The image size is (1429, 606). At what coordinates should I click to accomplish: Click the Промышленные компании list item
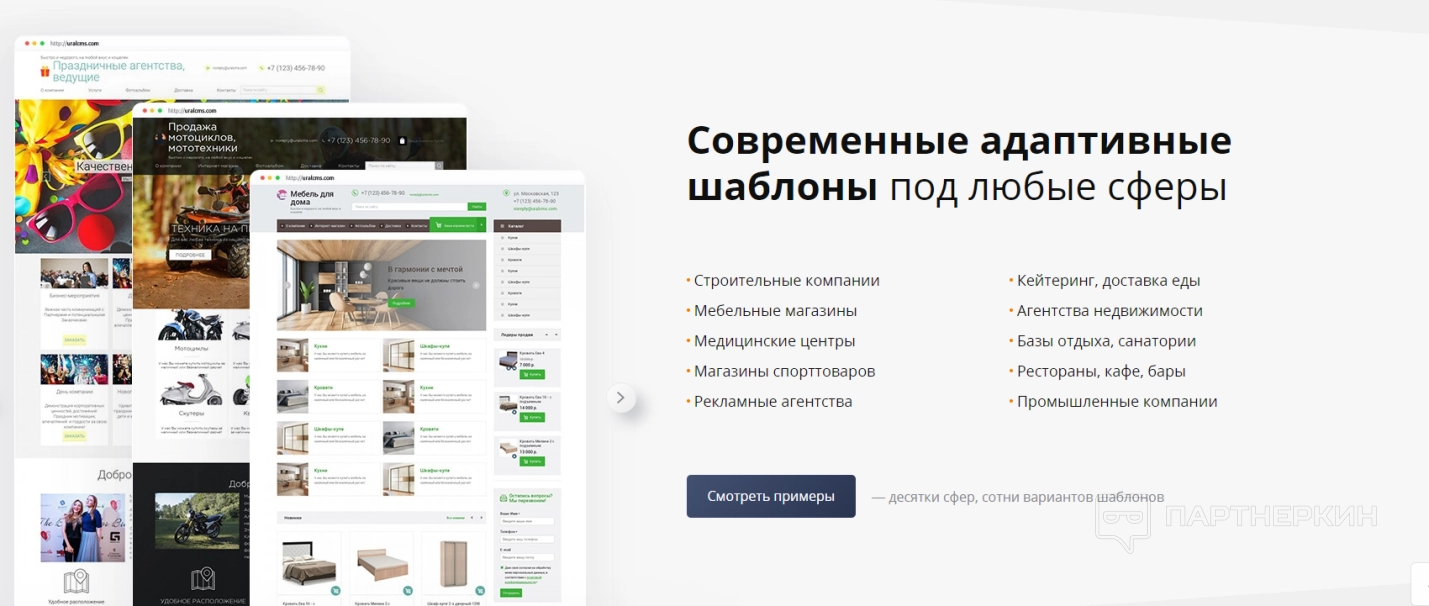click(1117, 401)
